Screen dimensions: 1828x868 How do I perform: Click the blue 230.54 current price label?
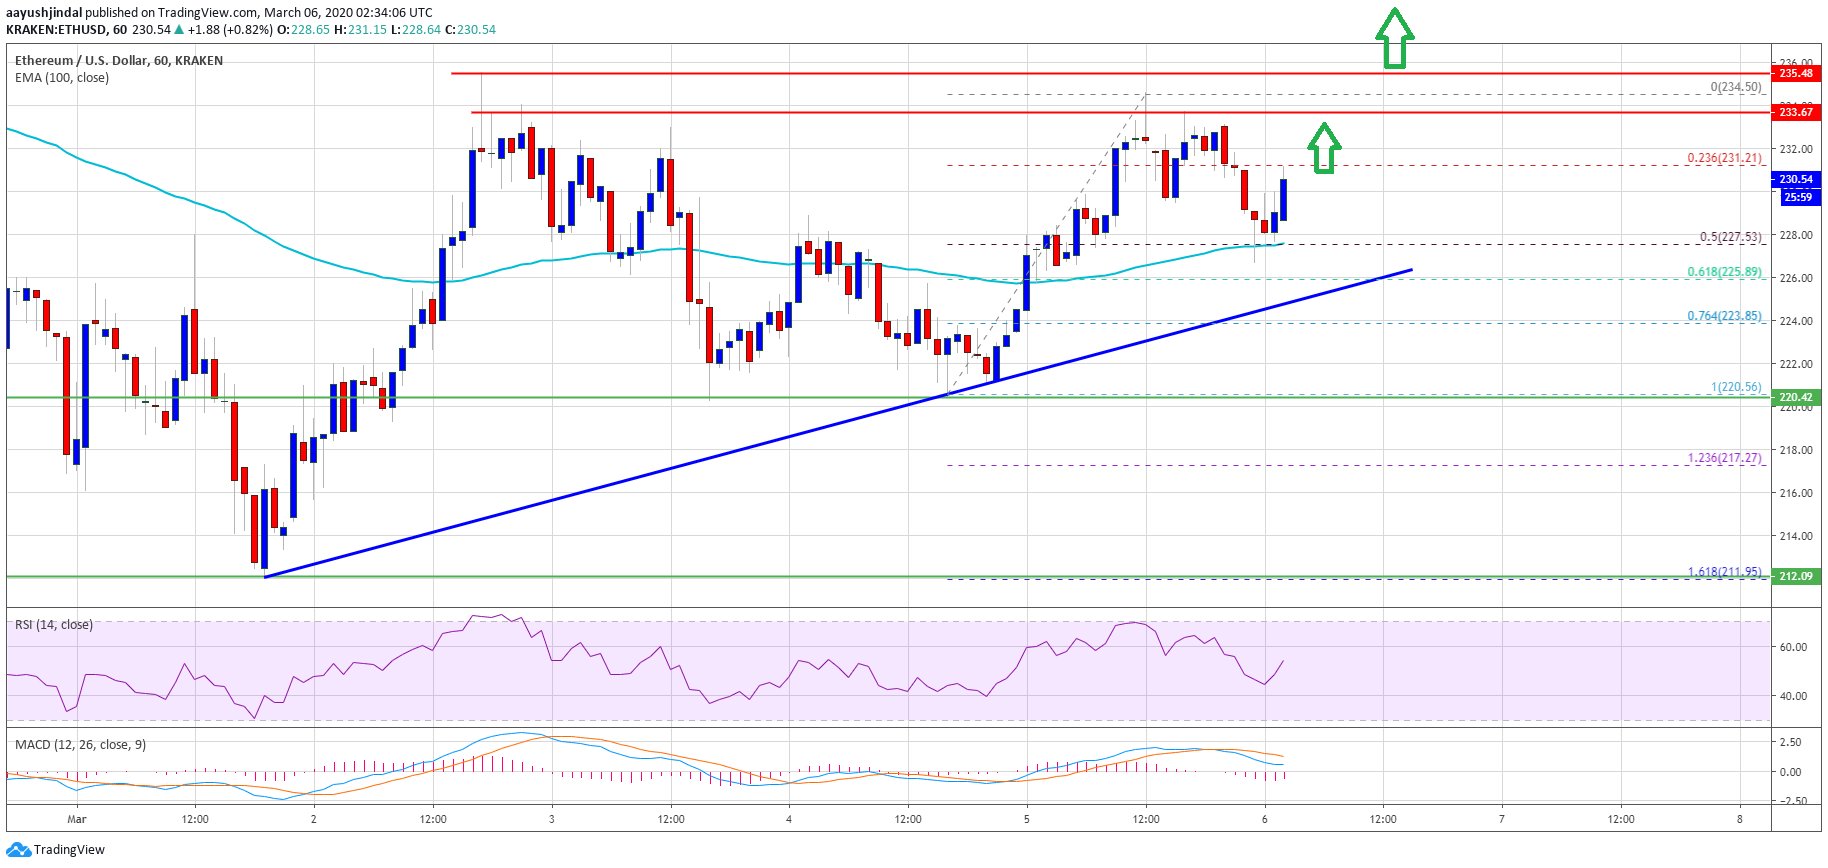(x=1796, y=180)
